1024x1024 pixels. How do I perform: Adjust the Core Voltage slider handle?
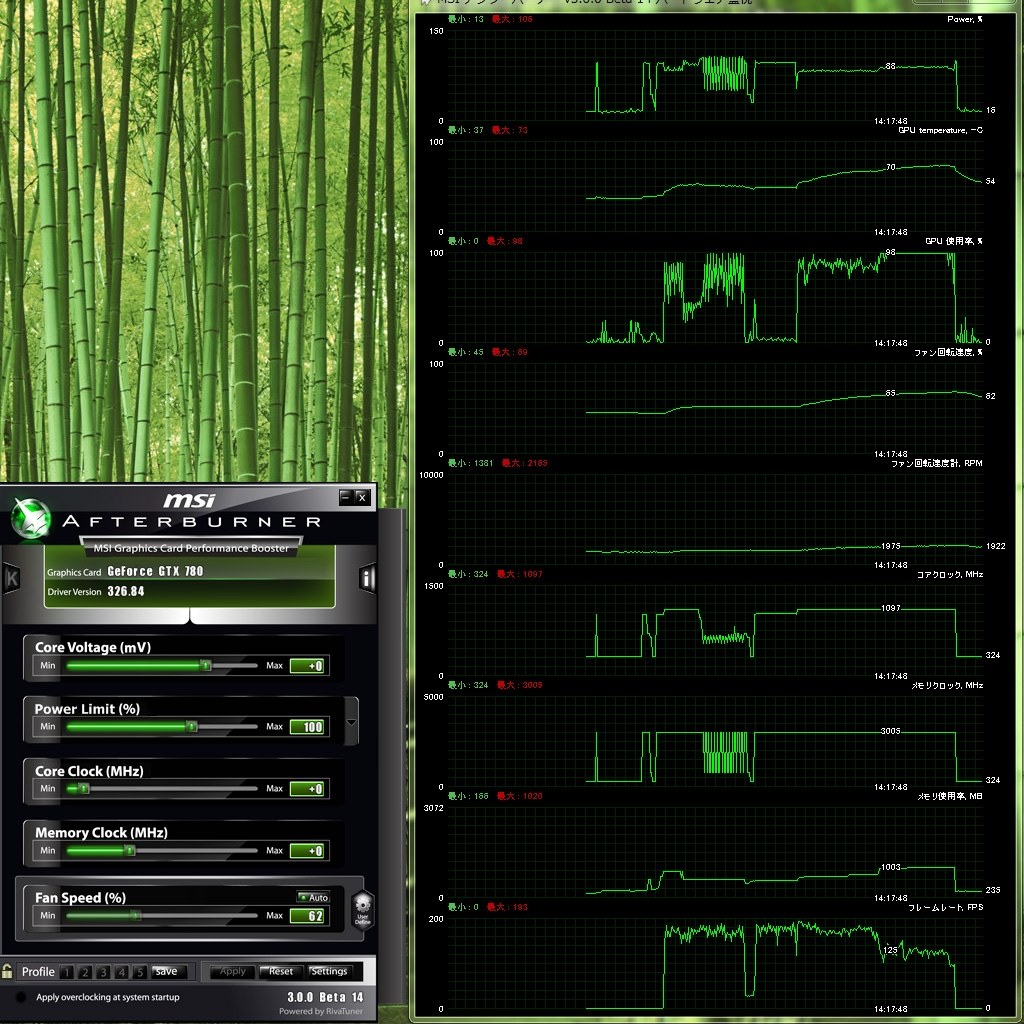point(206,665)
